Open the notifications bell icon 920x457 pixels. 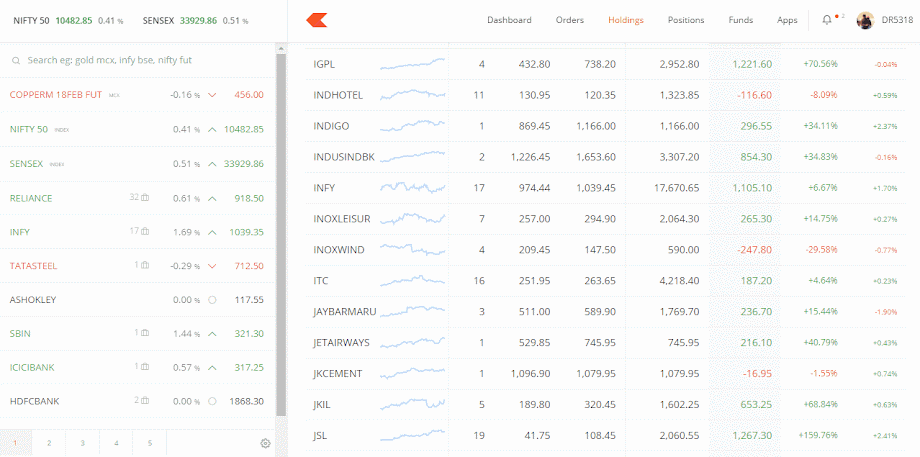coord(827,20)
